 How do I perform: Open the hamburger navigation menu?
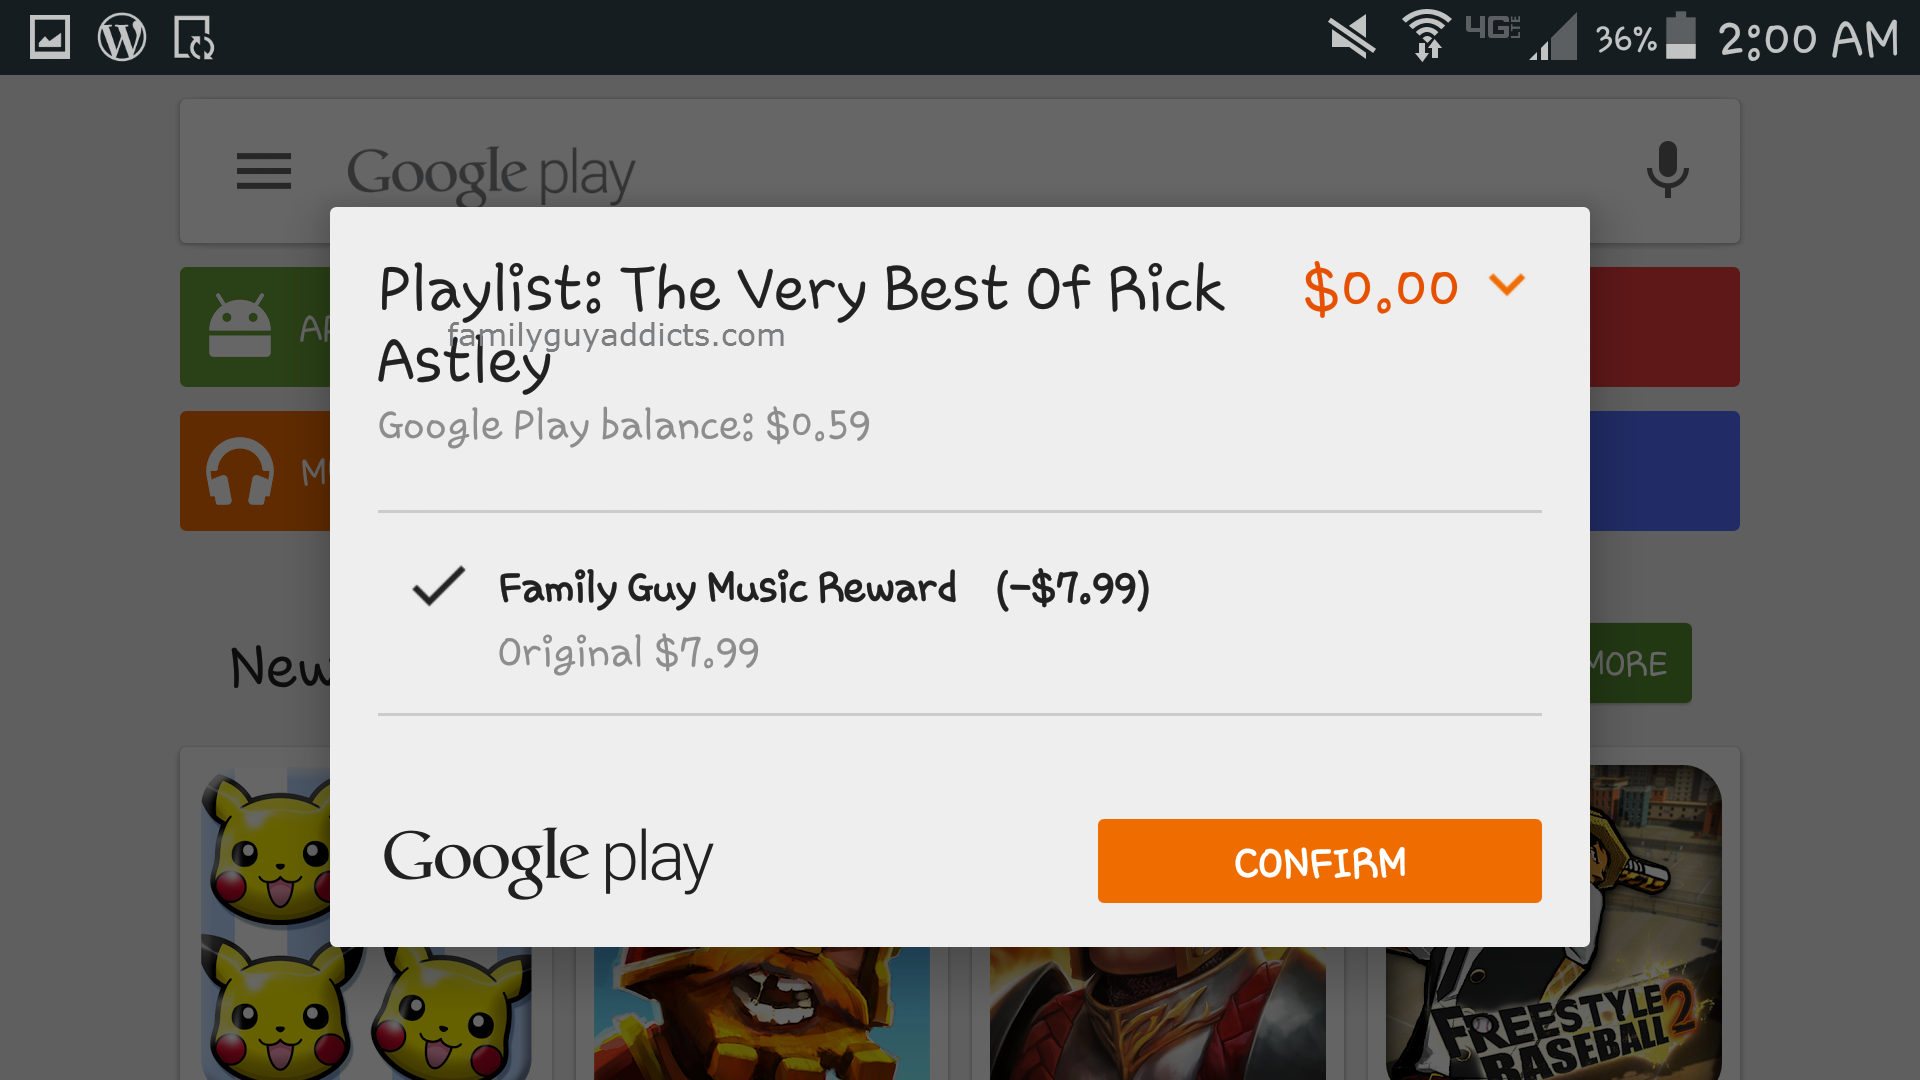coord(264,171)
